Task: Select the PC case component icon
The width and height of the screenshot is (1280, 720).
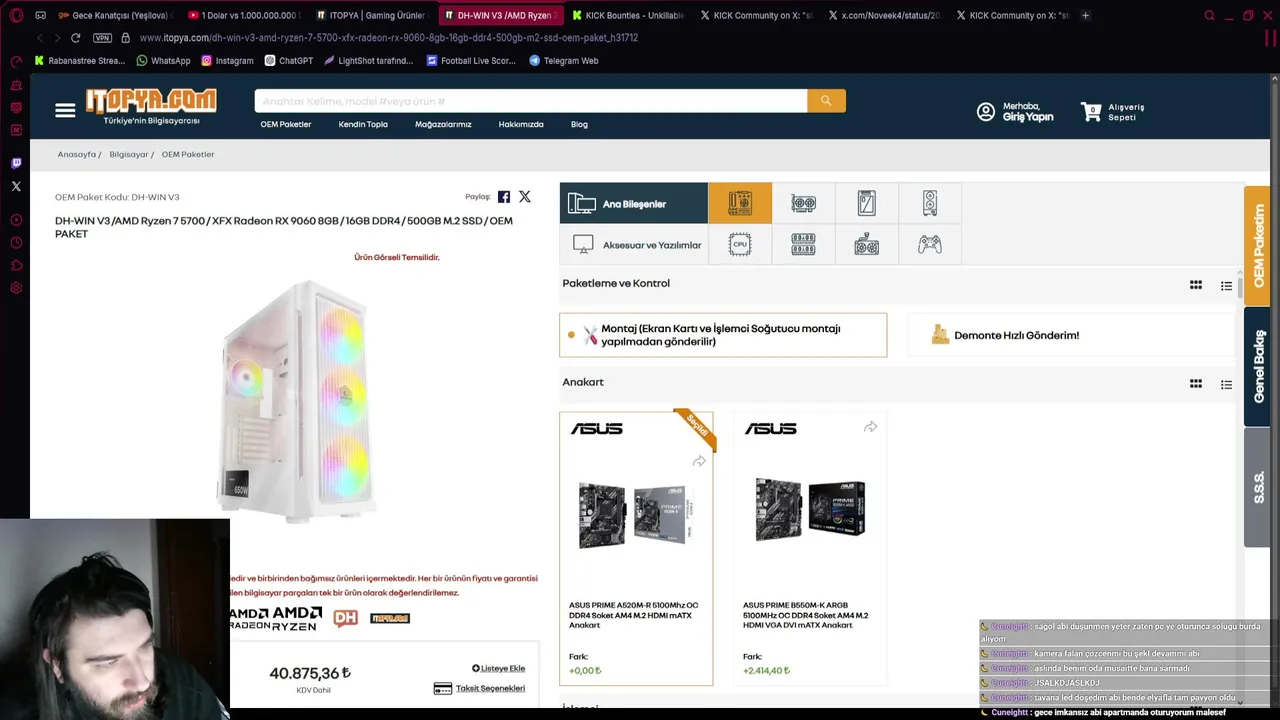Action: tap(930, 204)
